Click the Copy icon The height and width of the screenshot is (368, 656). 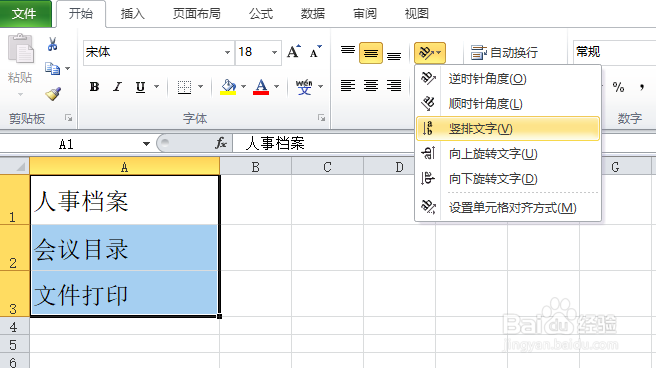[52, 68]
